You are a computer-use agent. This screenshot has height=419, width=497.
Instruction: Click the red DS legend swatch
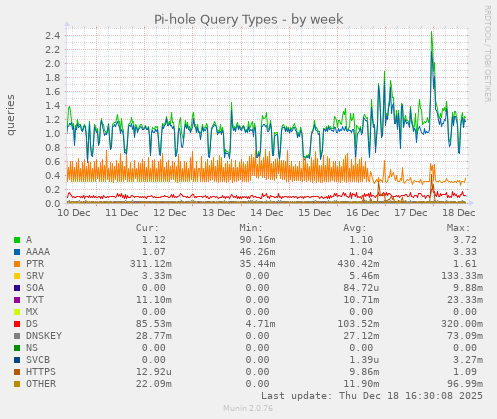coord(17,324)
